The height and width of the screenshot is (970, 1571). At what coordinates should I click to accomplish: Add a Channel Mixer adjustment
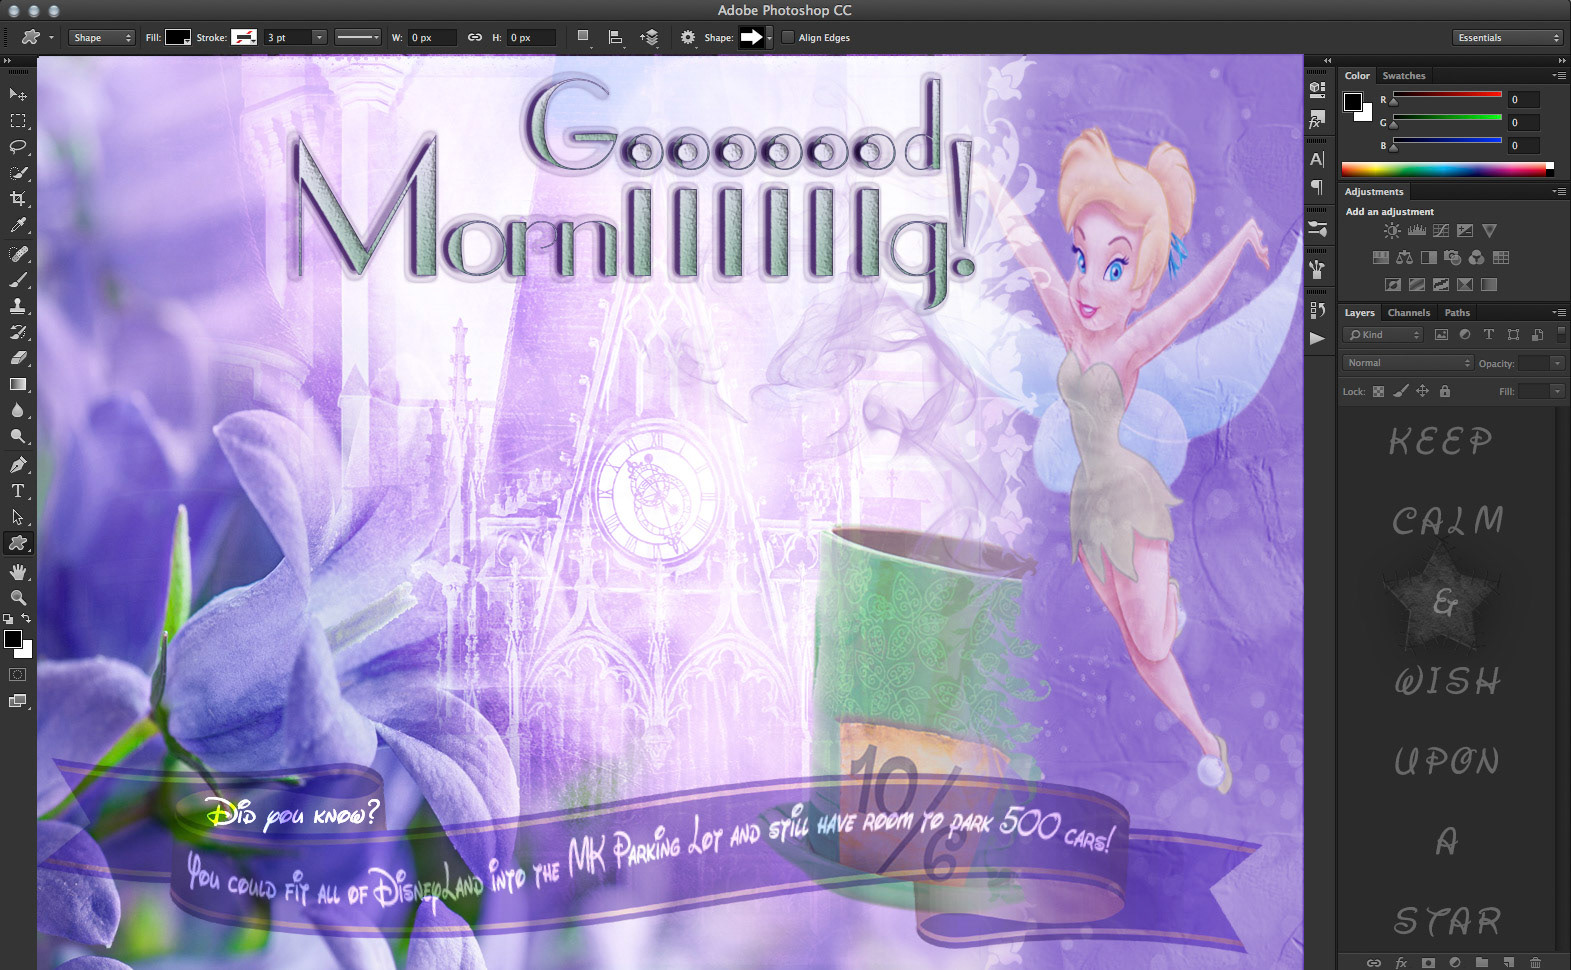coord(1476,258)
